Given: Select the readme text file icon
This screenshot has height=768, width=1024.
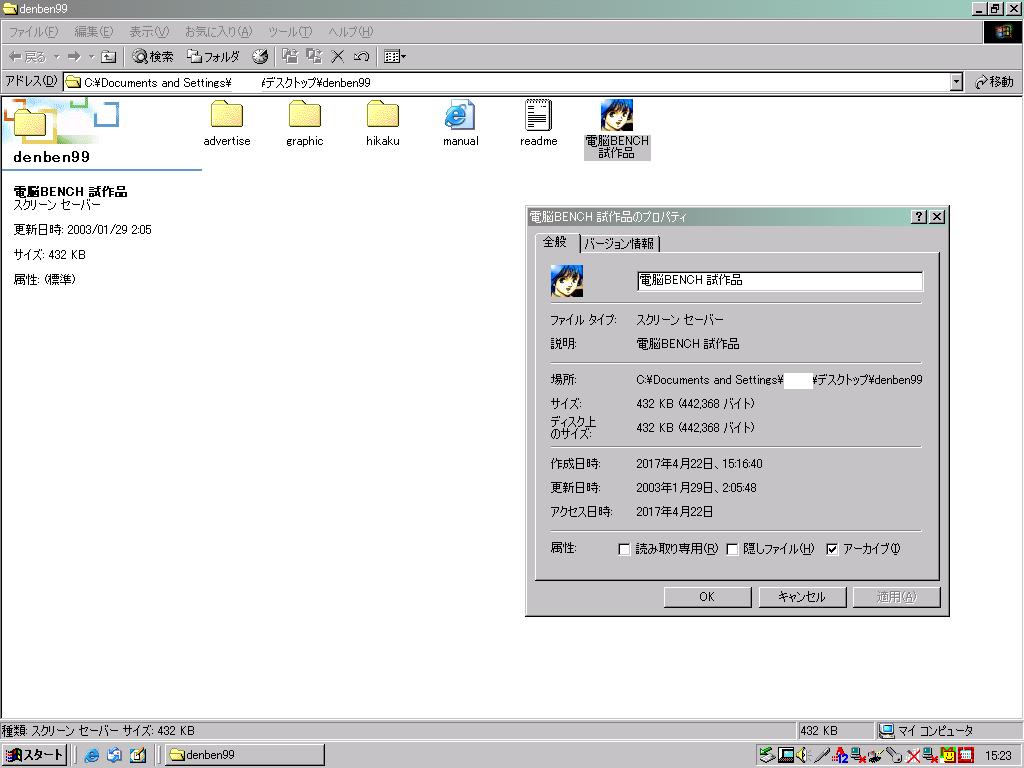Looking at the screenshot, I should click(538, 116).
